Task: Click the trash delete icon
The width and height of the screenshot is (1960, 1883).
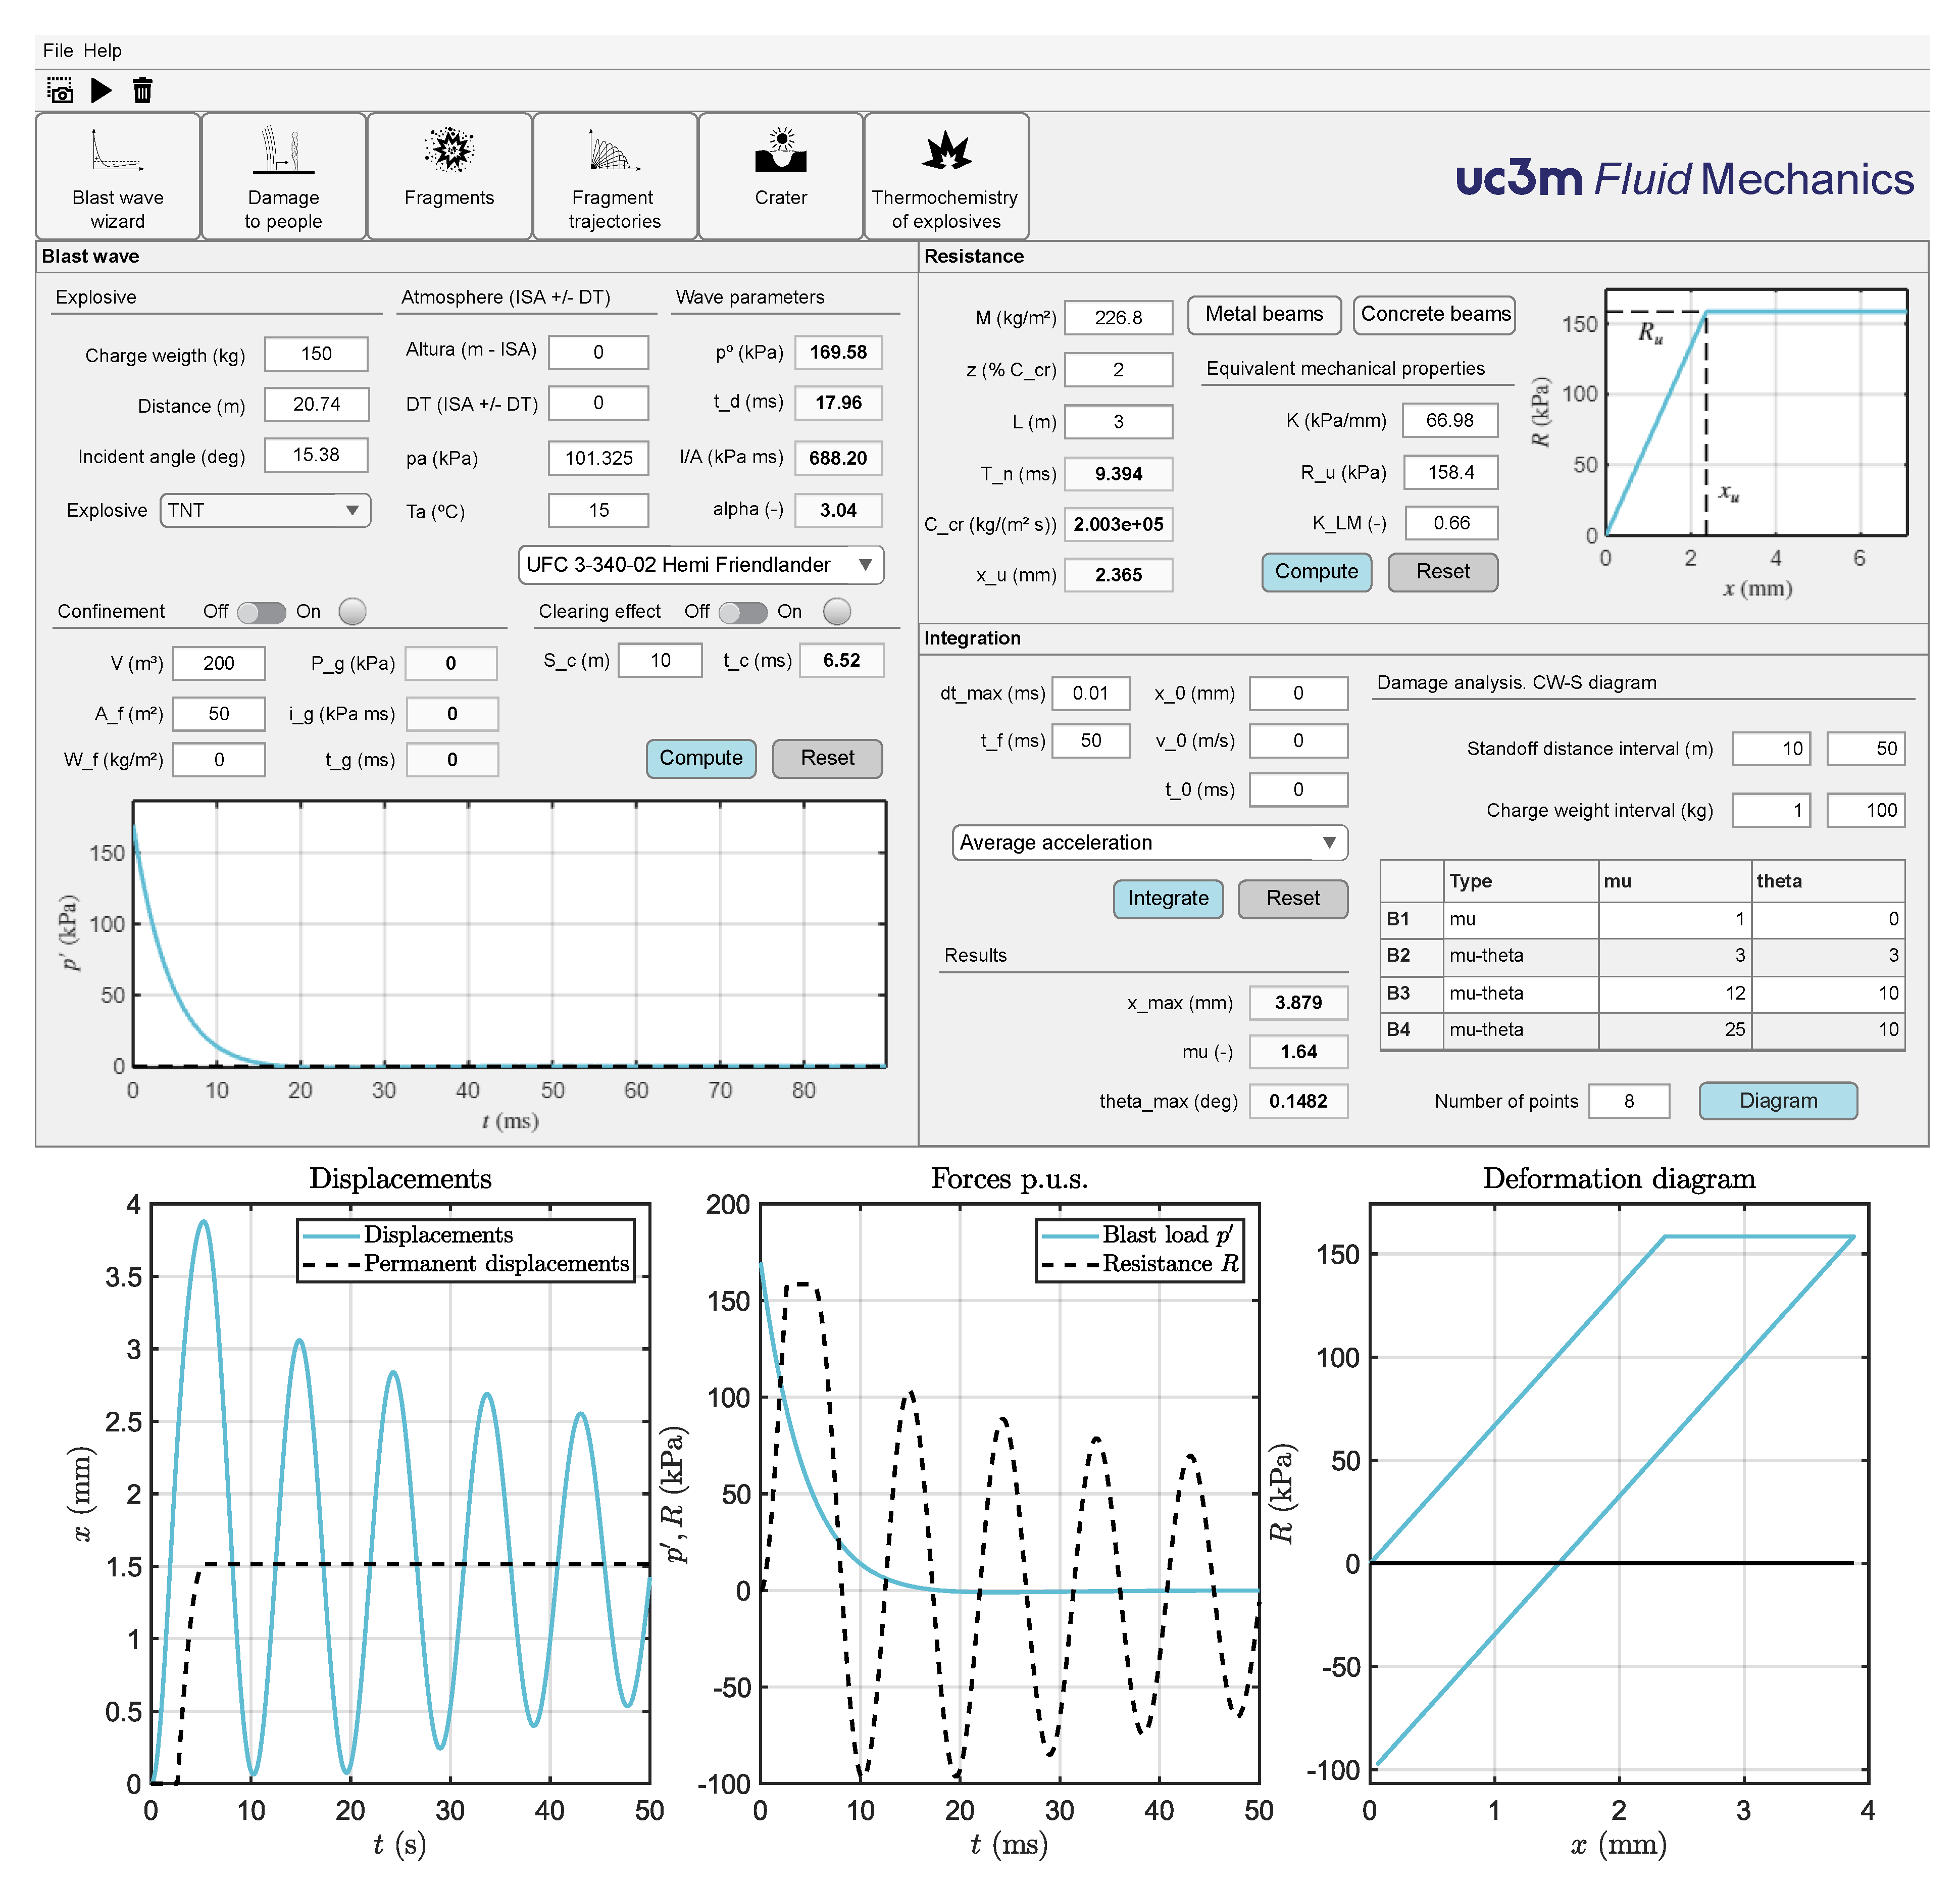Action: click(x=142, y=91)
